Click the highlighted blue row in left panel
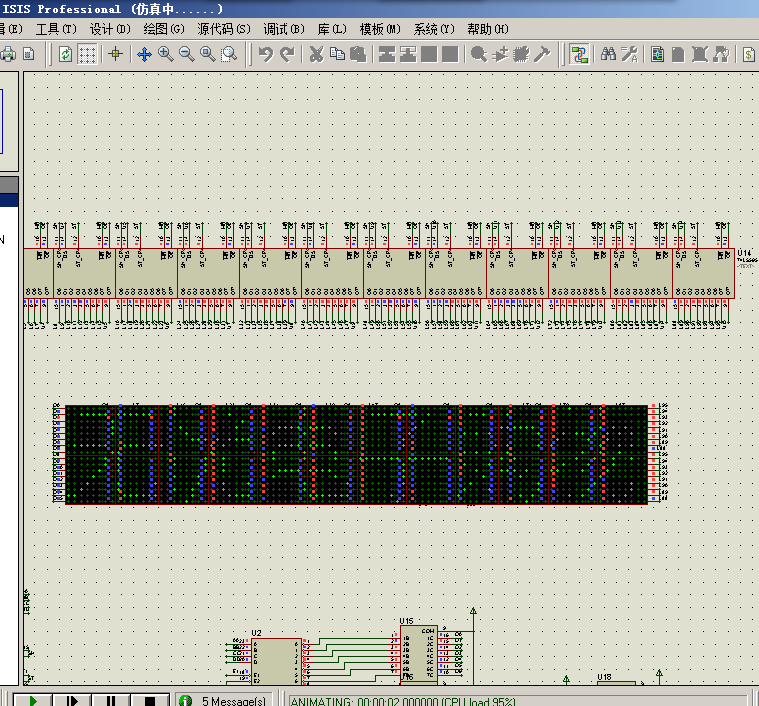Screen dimensions: 759x706 (x=9, y=200)
